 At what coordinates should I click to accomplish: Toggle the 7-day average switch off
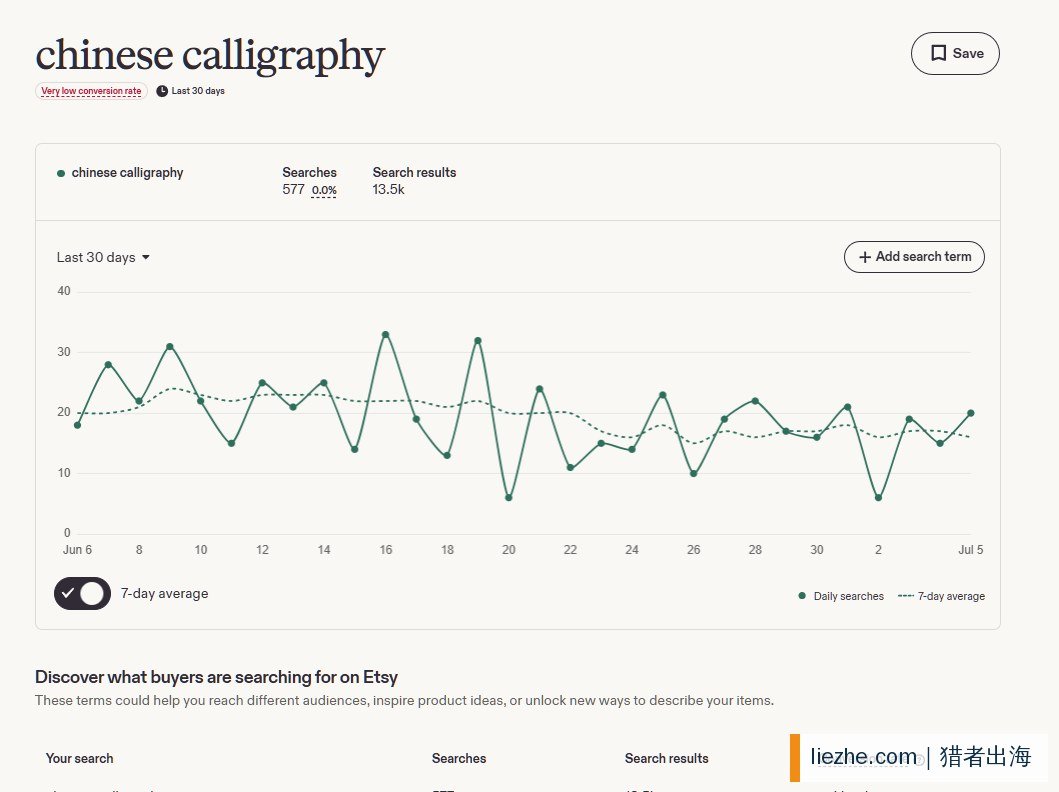(x=82, y=593)
